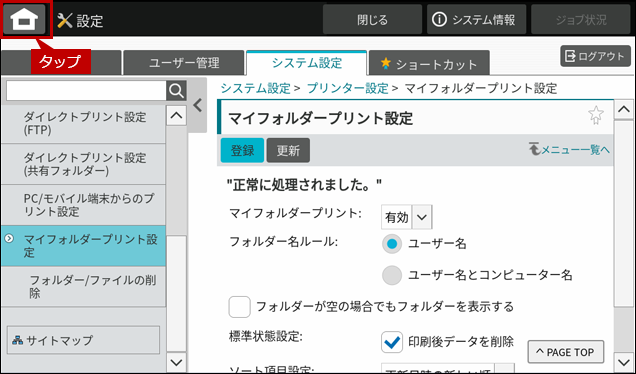Open プリンター設定 breadcrumb link
Viewport: 636px width, 374px height.
click(x=348, y=88)
